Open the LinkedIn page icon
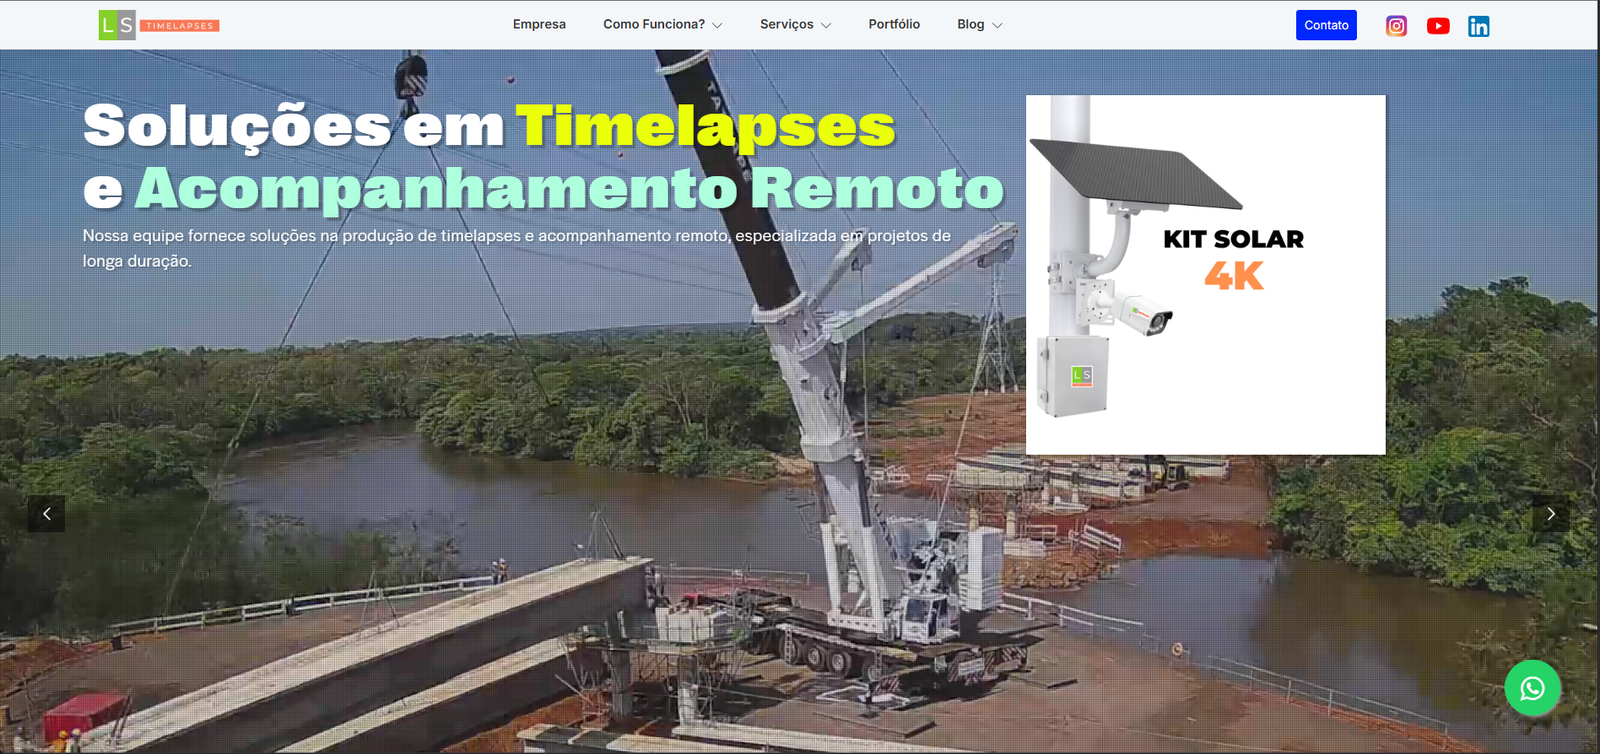Viewport: 1600px width, 754px height. coord(1478,26)
